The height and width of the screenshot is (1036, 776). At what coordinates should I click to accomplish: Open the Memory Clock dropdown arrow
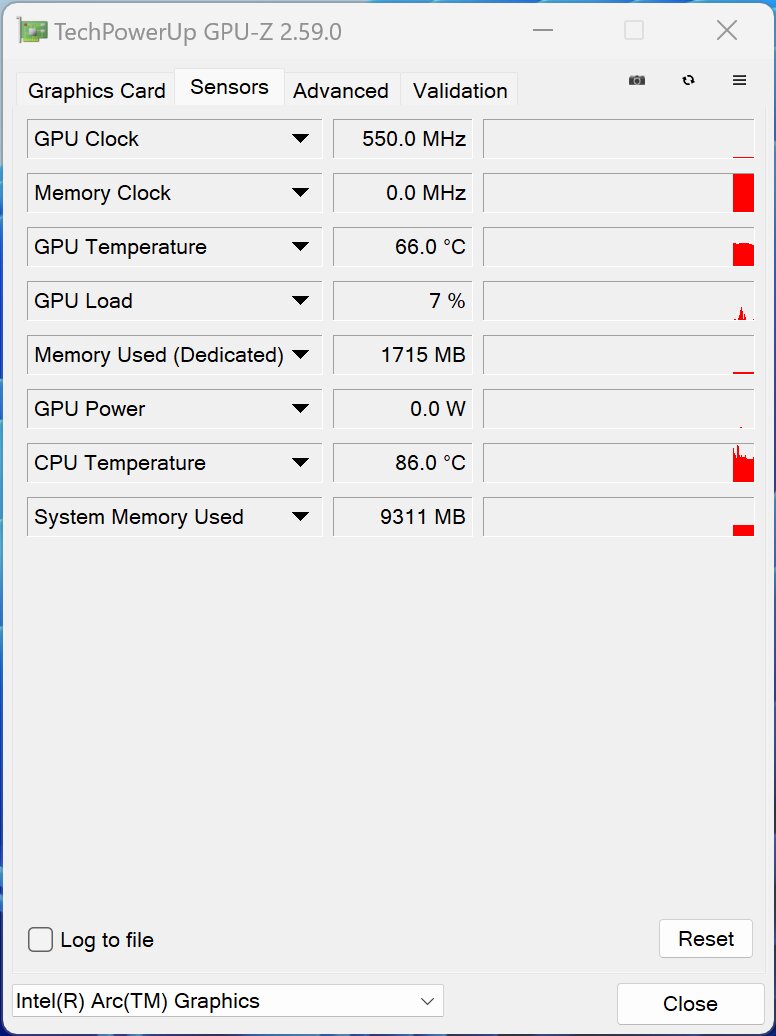300,193
